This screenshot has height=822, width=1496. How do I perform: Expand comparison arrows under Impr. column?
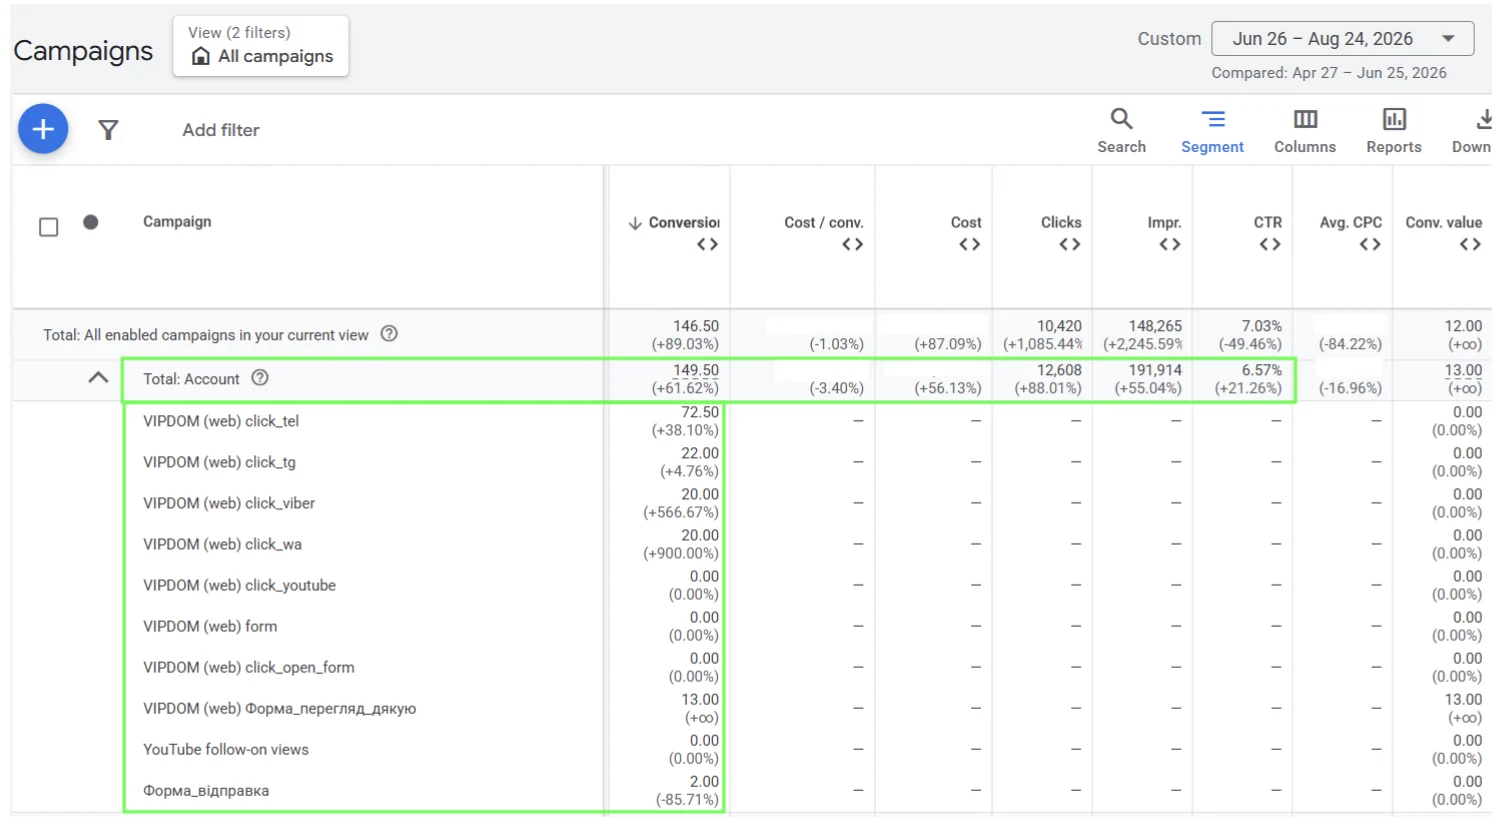(x=1170, y=244)
